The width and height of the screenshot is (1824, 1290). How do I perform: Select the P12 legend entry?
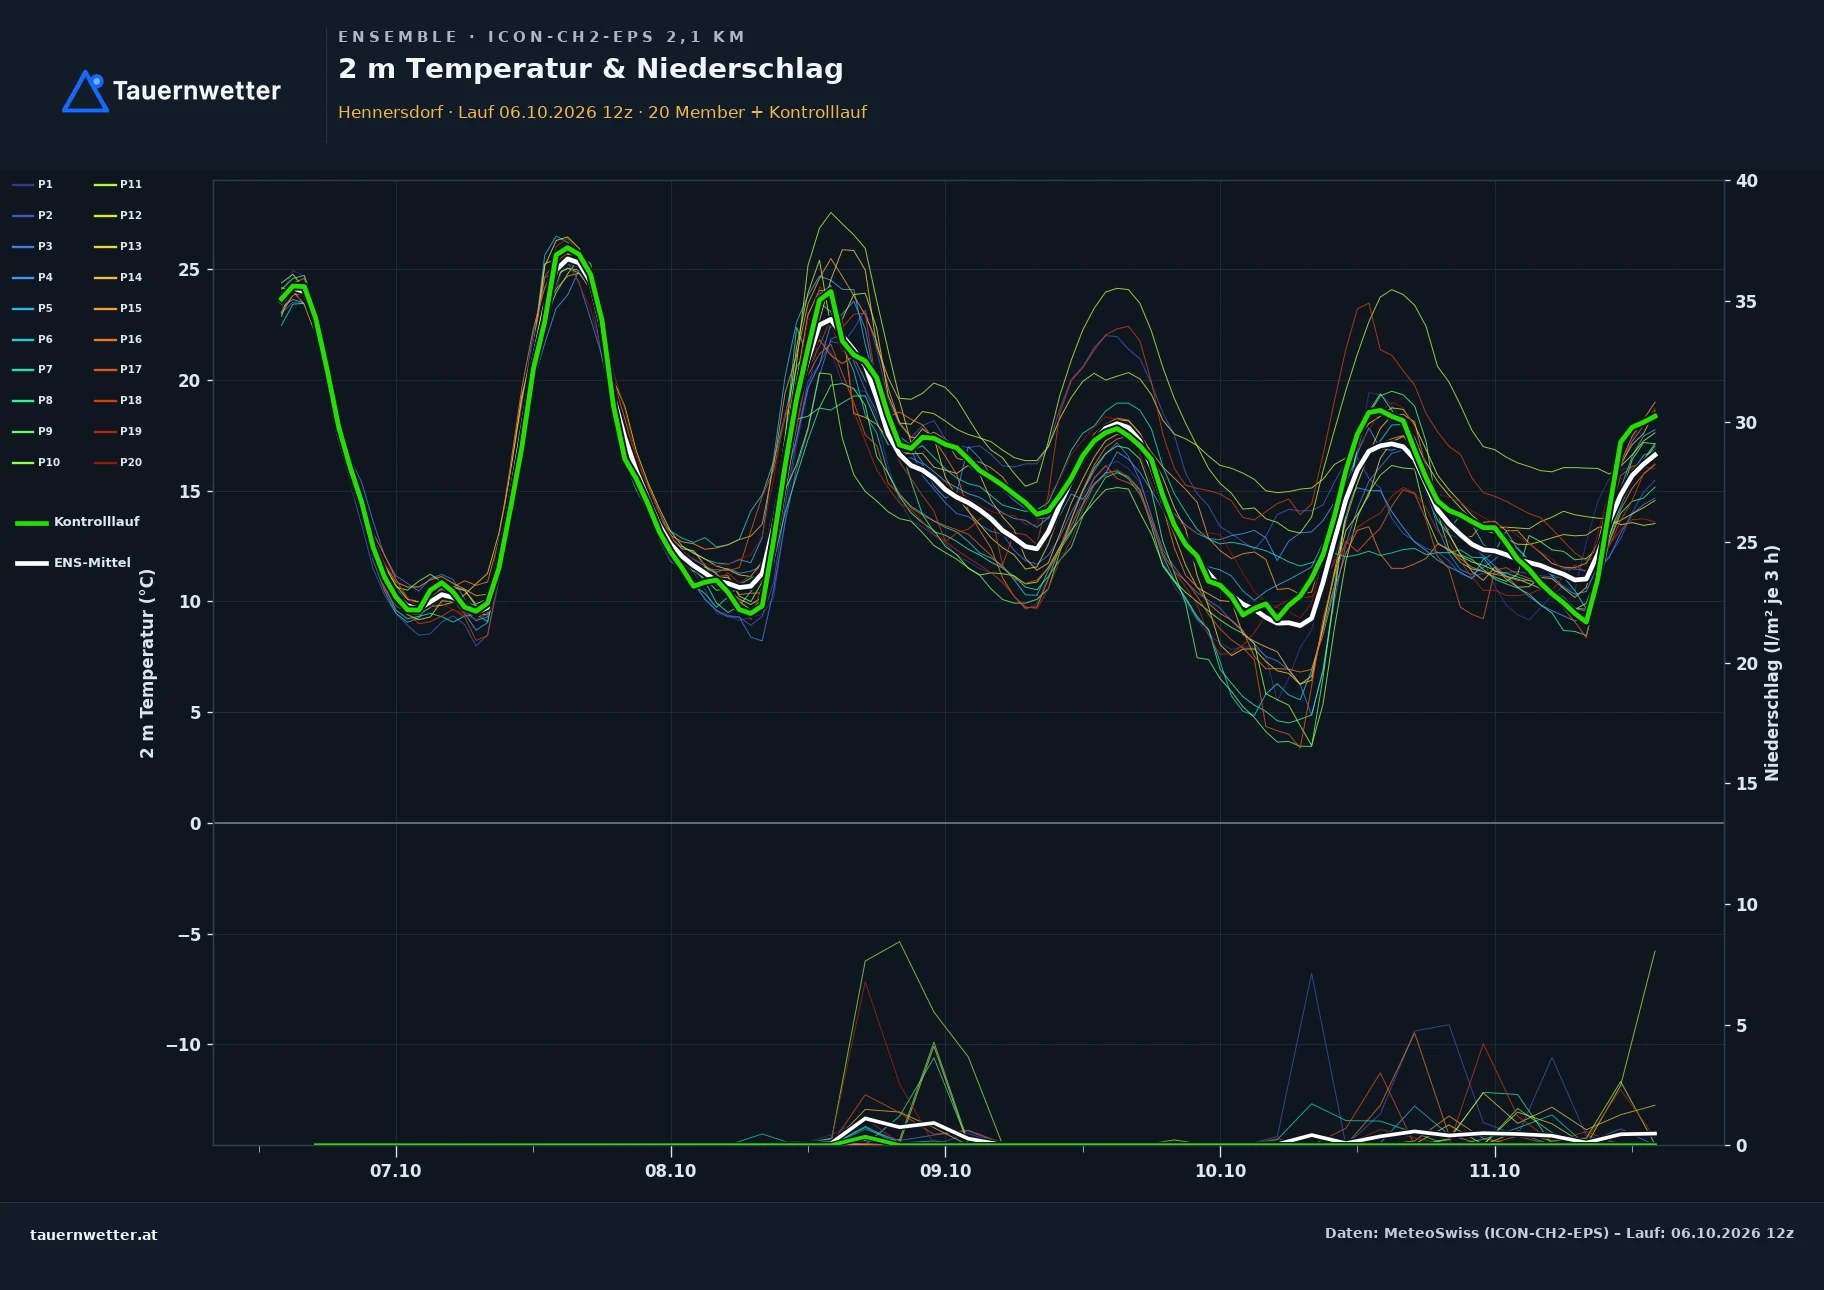point(118,216)
